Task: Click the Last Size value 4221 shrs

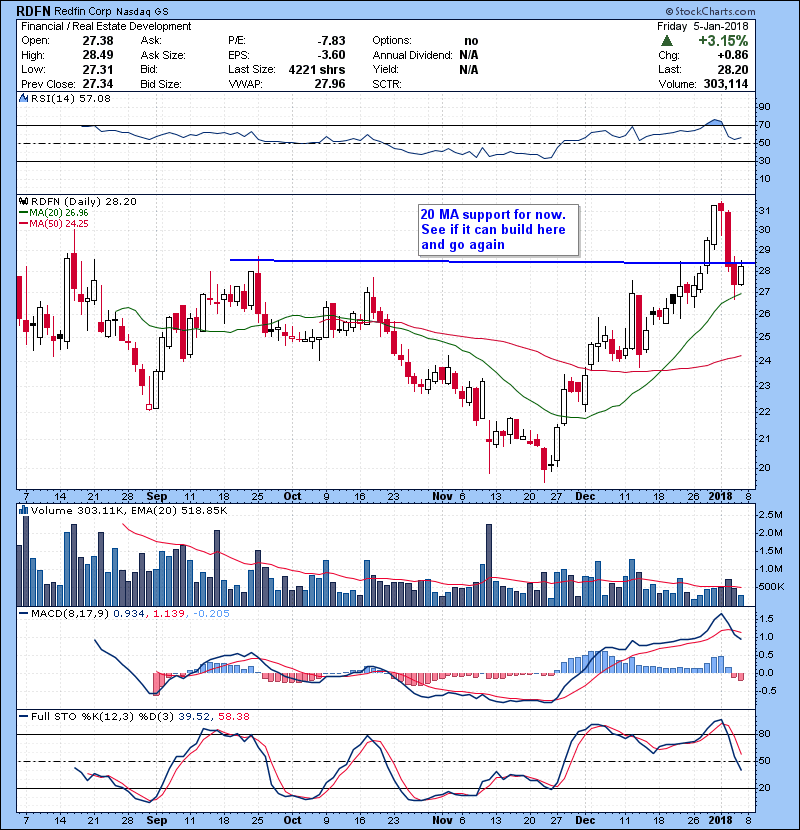Action: coord(317,69)
